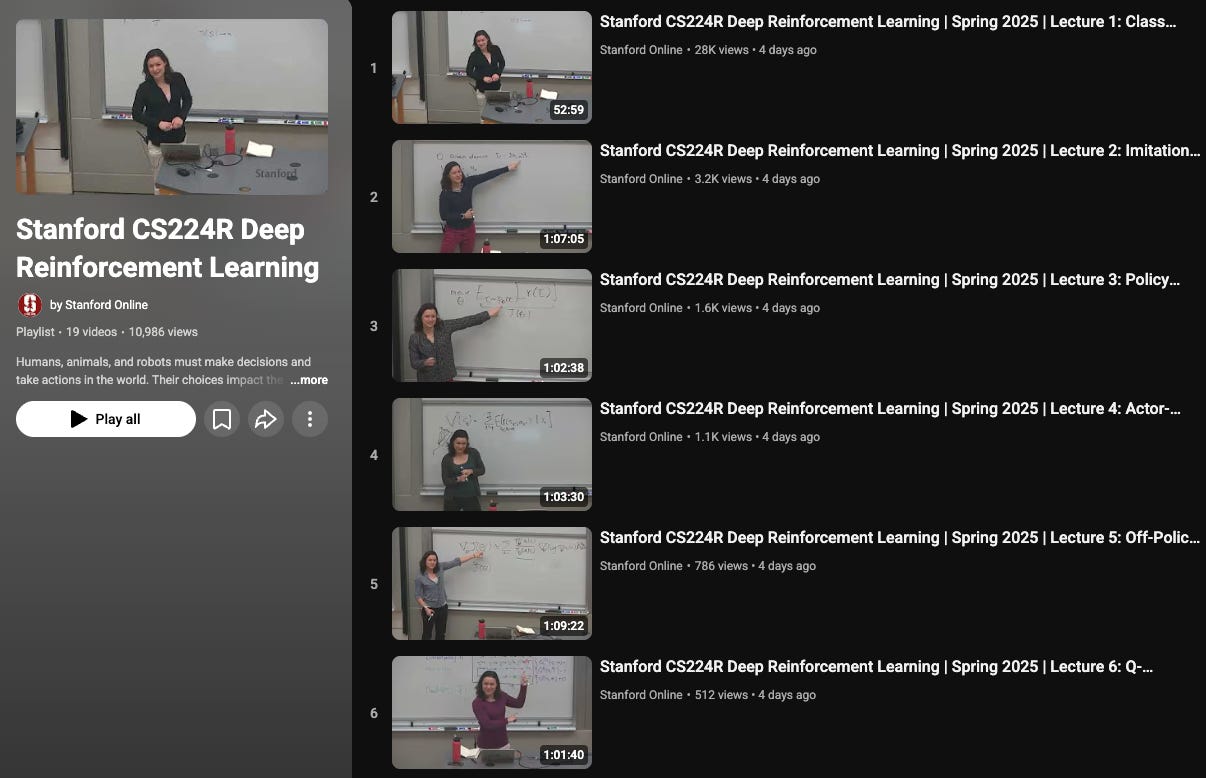Click the '19 videos · 10,986 views' text

(132, 332)
